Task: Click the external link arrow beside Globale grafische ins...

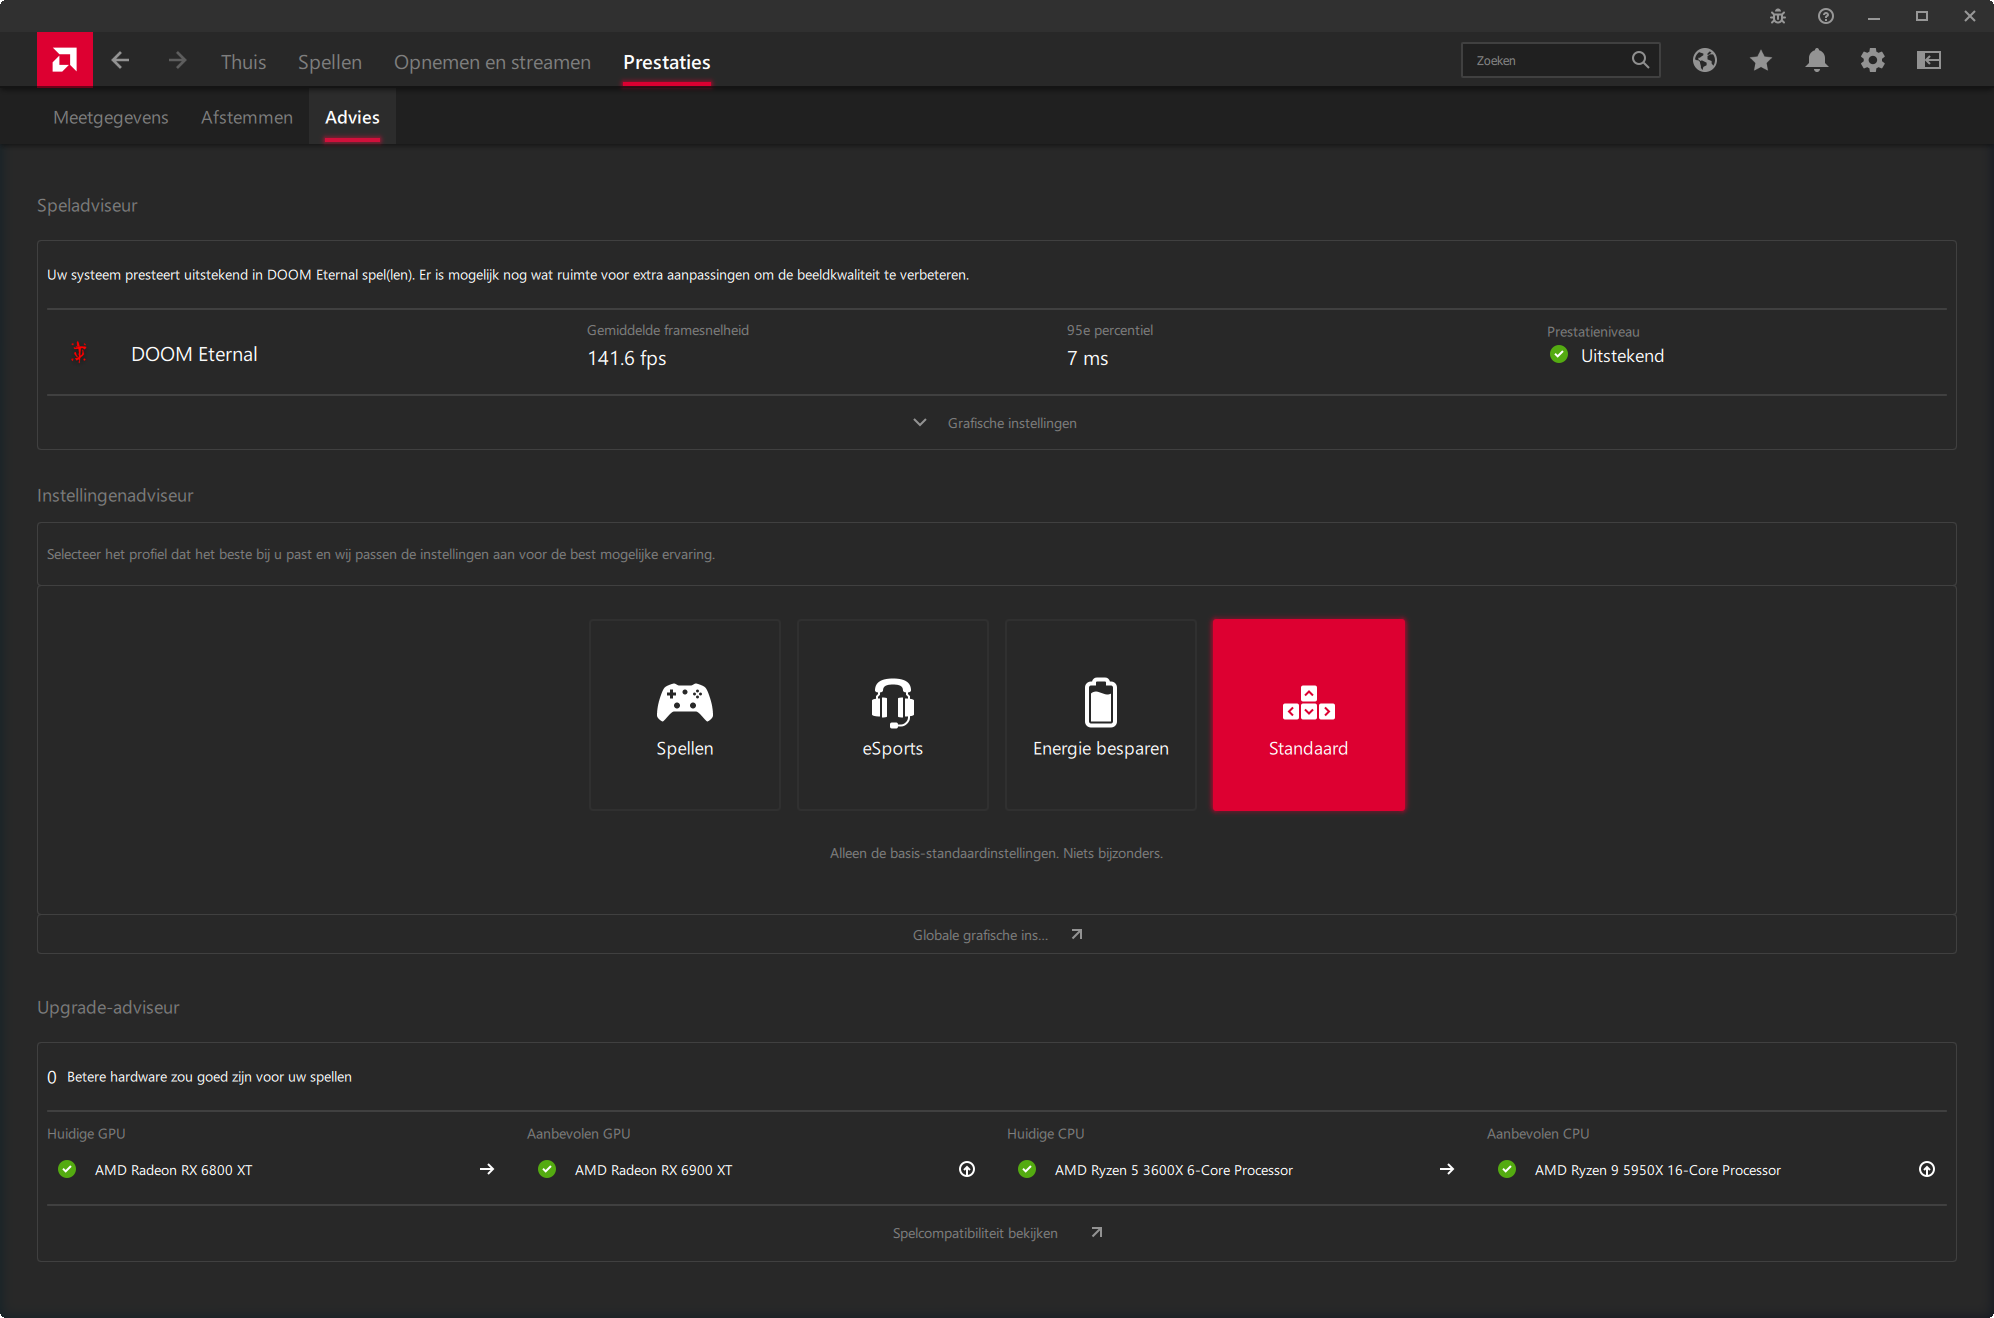Action: (x=1077, y=934)
